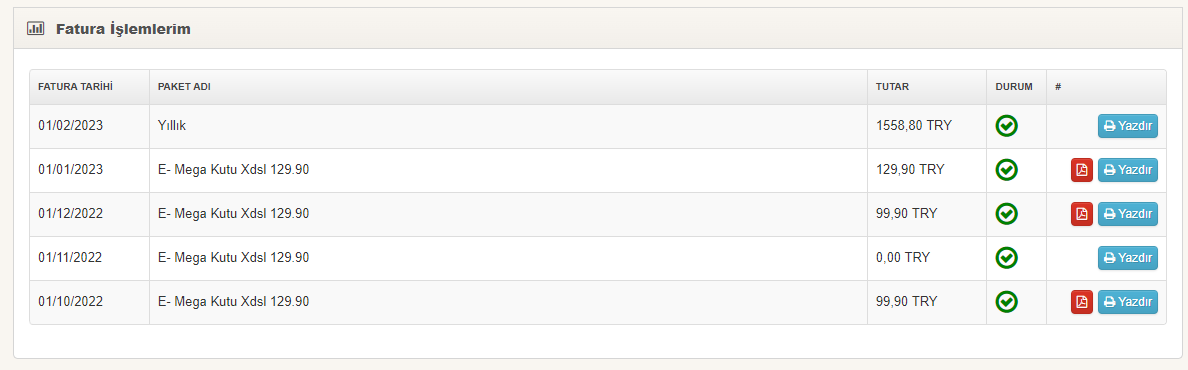Click Yazdır for the 01/10/2022 invoice
This screenshot has width=1188, height=370.
click(1127, 302)
